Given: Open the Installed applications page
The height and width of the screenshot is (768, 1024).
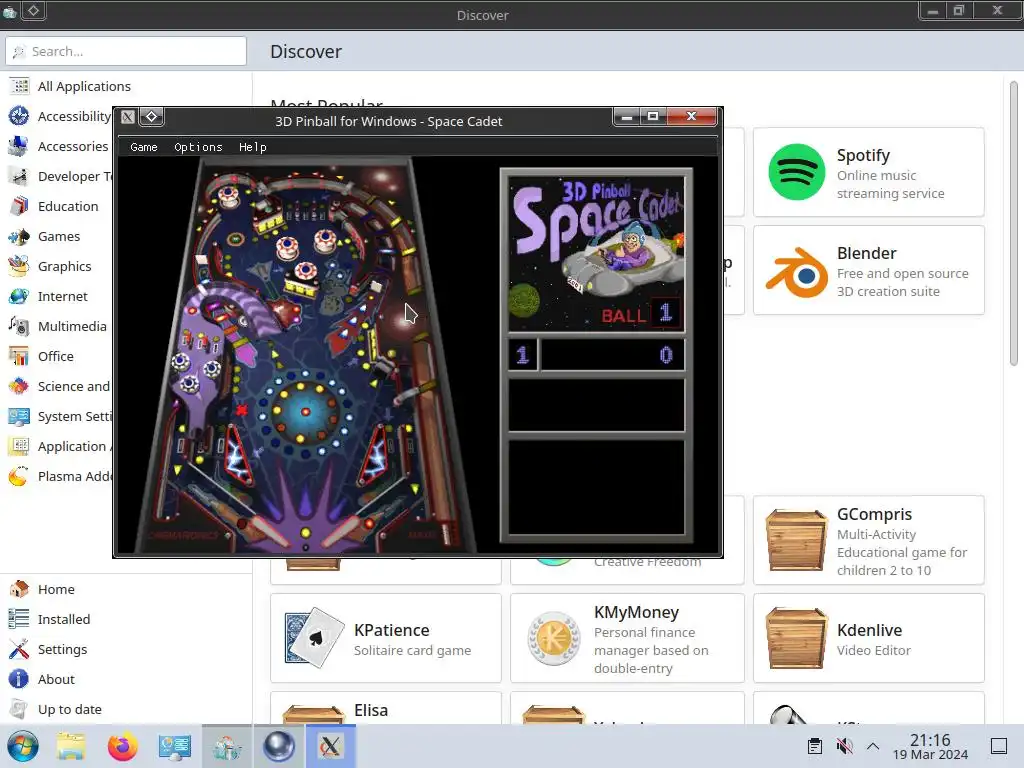Looking at the screenshot, I should 125,619.
